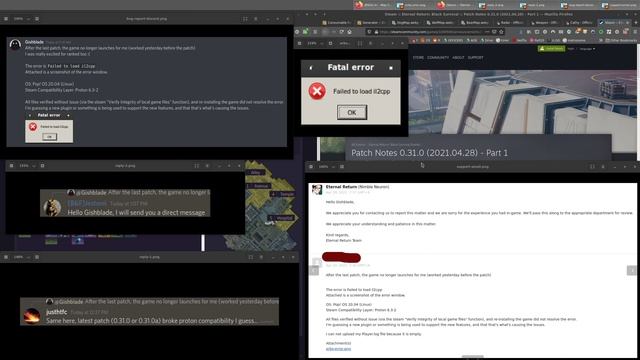The height and width of the screenshot is (360, 640).
Task: Open view options list icon in bug-report-discord viewer
Action: pos(37,19)
